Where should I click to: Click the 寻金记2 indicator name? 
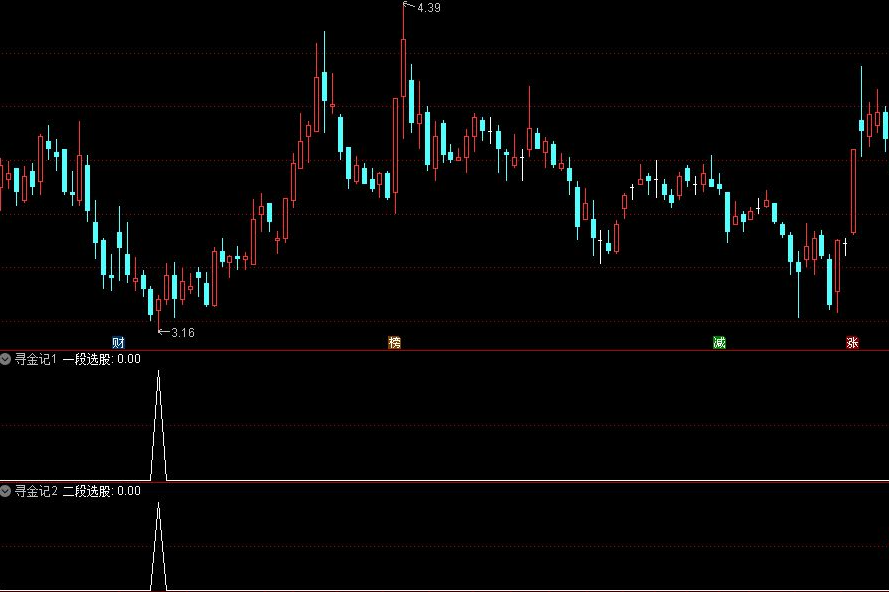click(x=36, y=491)
